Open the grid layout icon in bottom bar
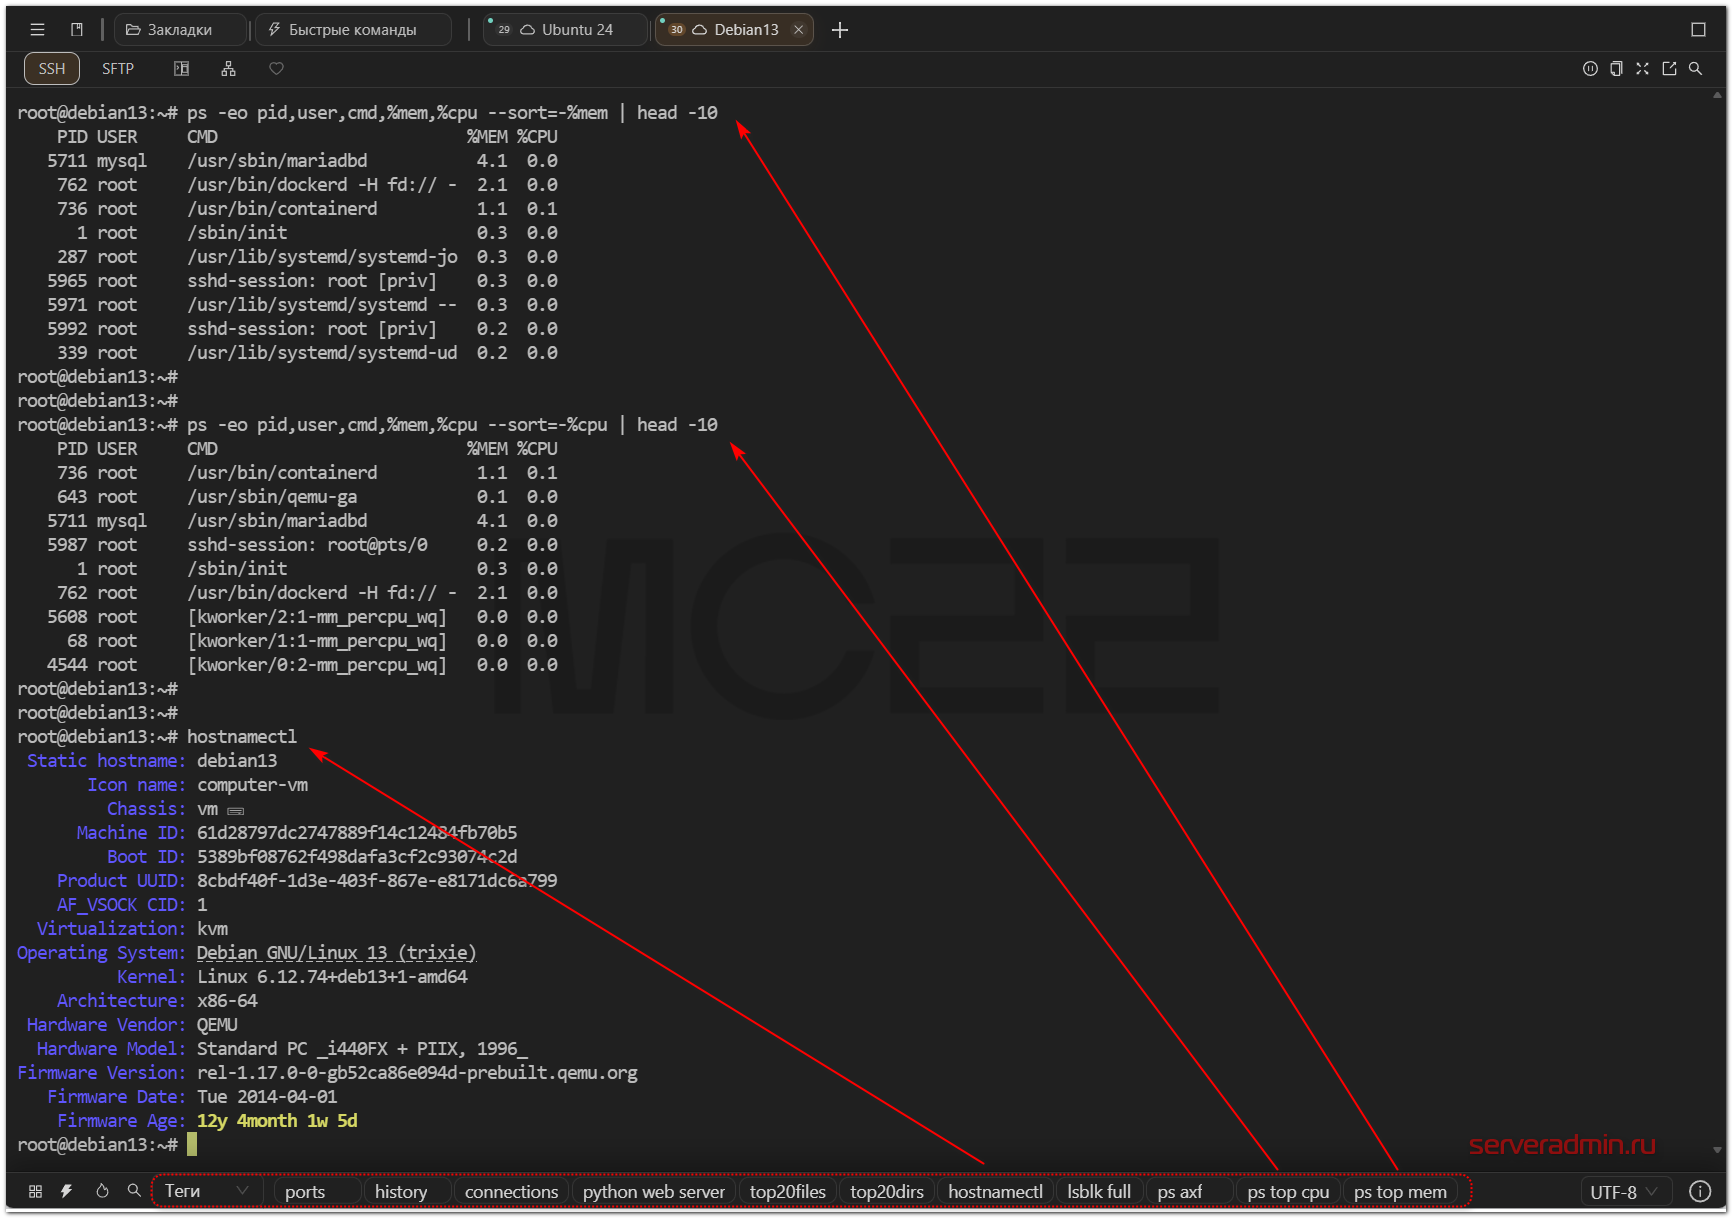This screenshot has width=1732, height=1218. [x=35, y=1191]
